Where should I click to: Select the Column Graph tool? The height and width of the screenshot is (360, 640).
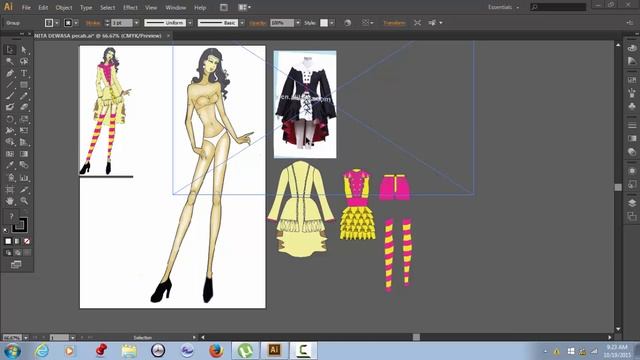pyautogui.click(x=24, y=178)
